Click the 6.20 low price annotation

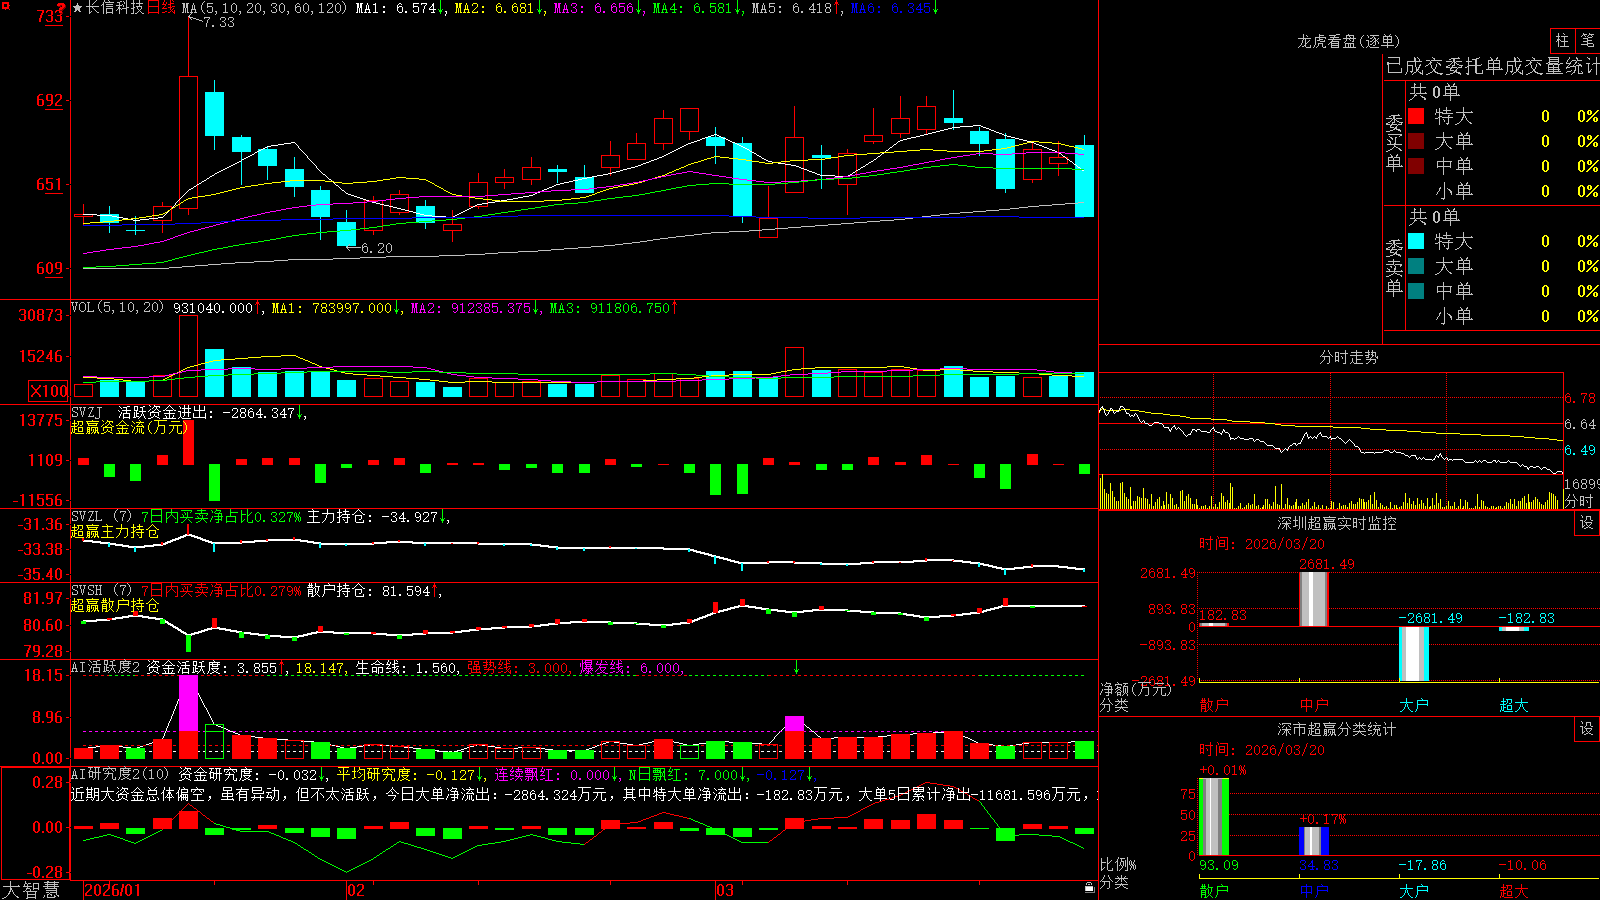coord(377,248)
